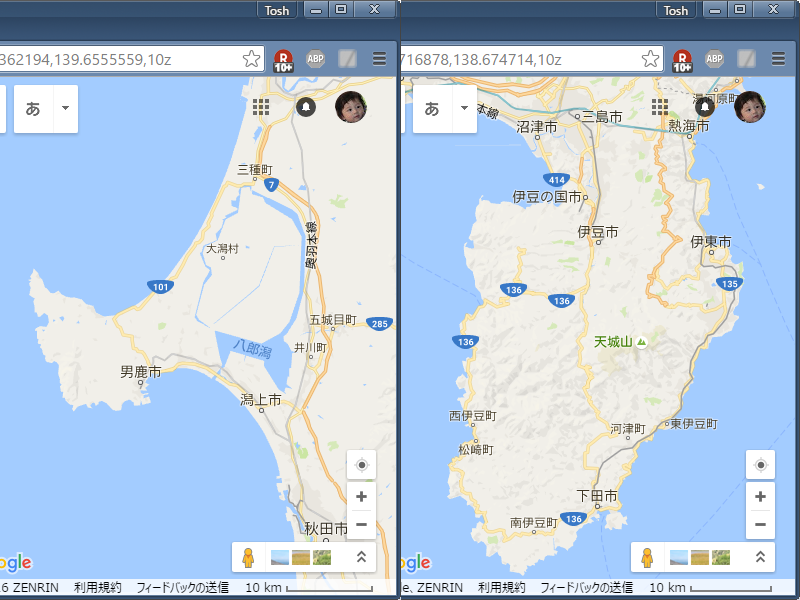Zoom out on the right map
The height and width of the screenshot is (600, 800).
[760, 524]
